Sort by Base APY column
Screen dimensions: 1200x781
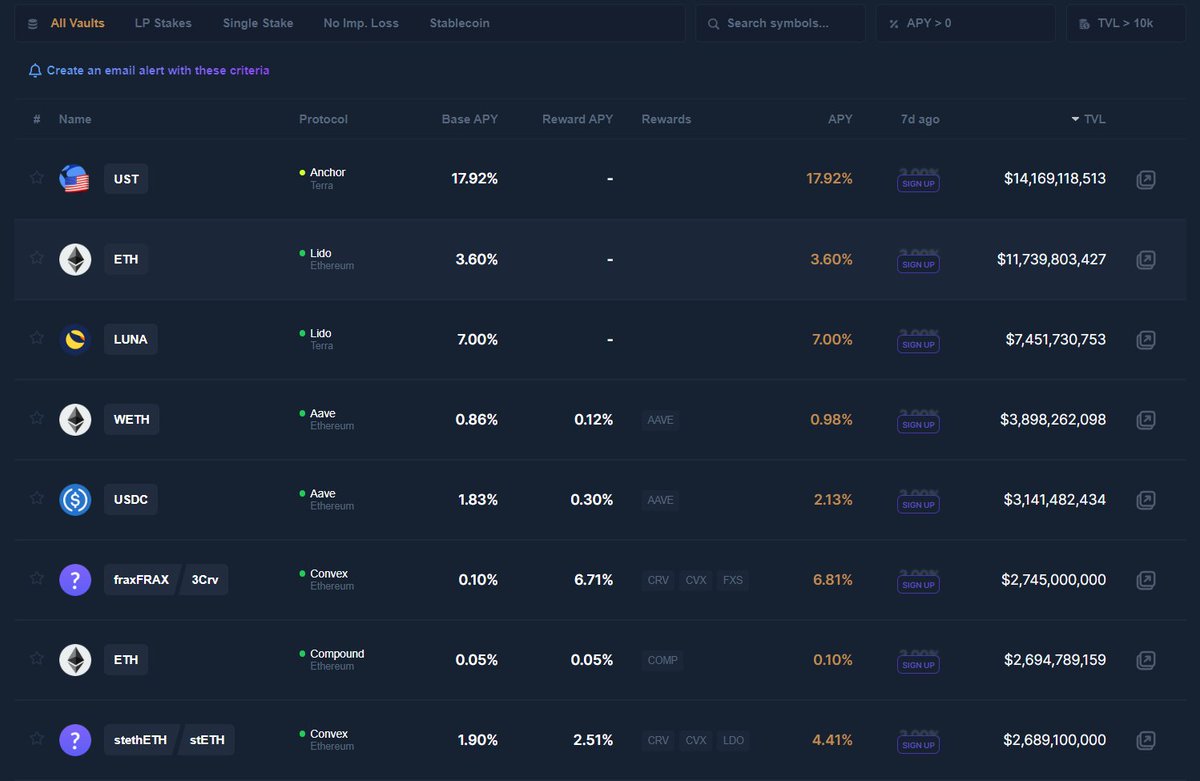point(470,119)
